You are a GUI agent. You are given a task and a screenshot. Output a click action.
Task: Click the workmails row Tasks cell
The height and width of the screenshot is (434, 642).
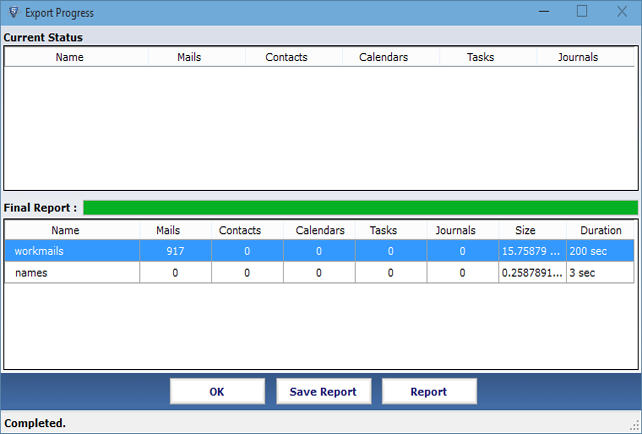click(391, 251)
